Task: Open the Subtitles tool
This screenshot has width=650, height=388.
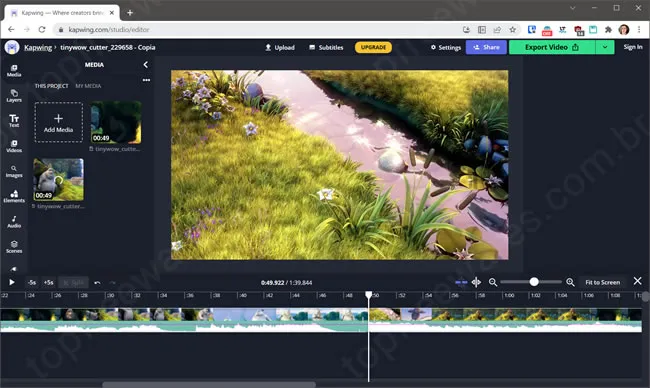Action: (326, 47)
